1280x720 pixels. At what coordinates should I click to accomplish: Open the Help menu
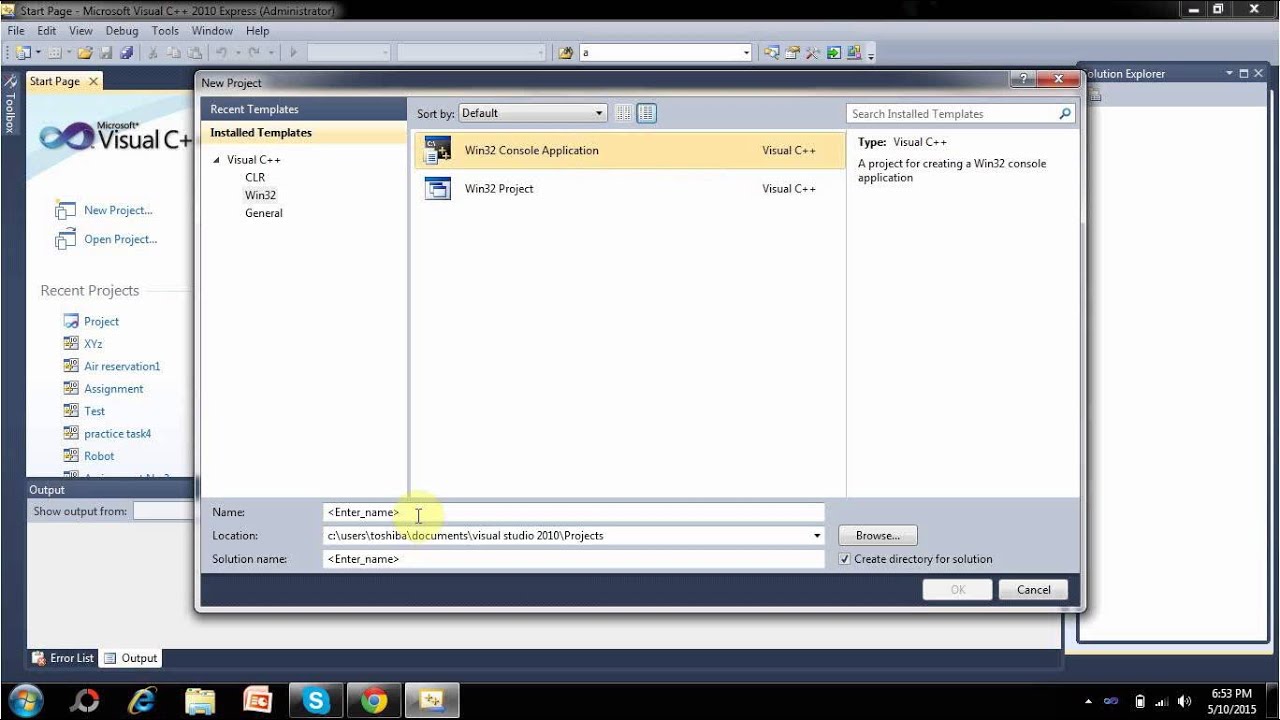[x=258, y=31]
